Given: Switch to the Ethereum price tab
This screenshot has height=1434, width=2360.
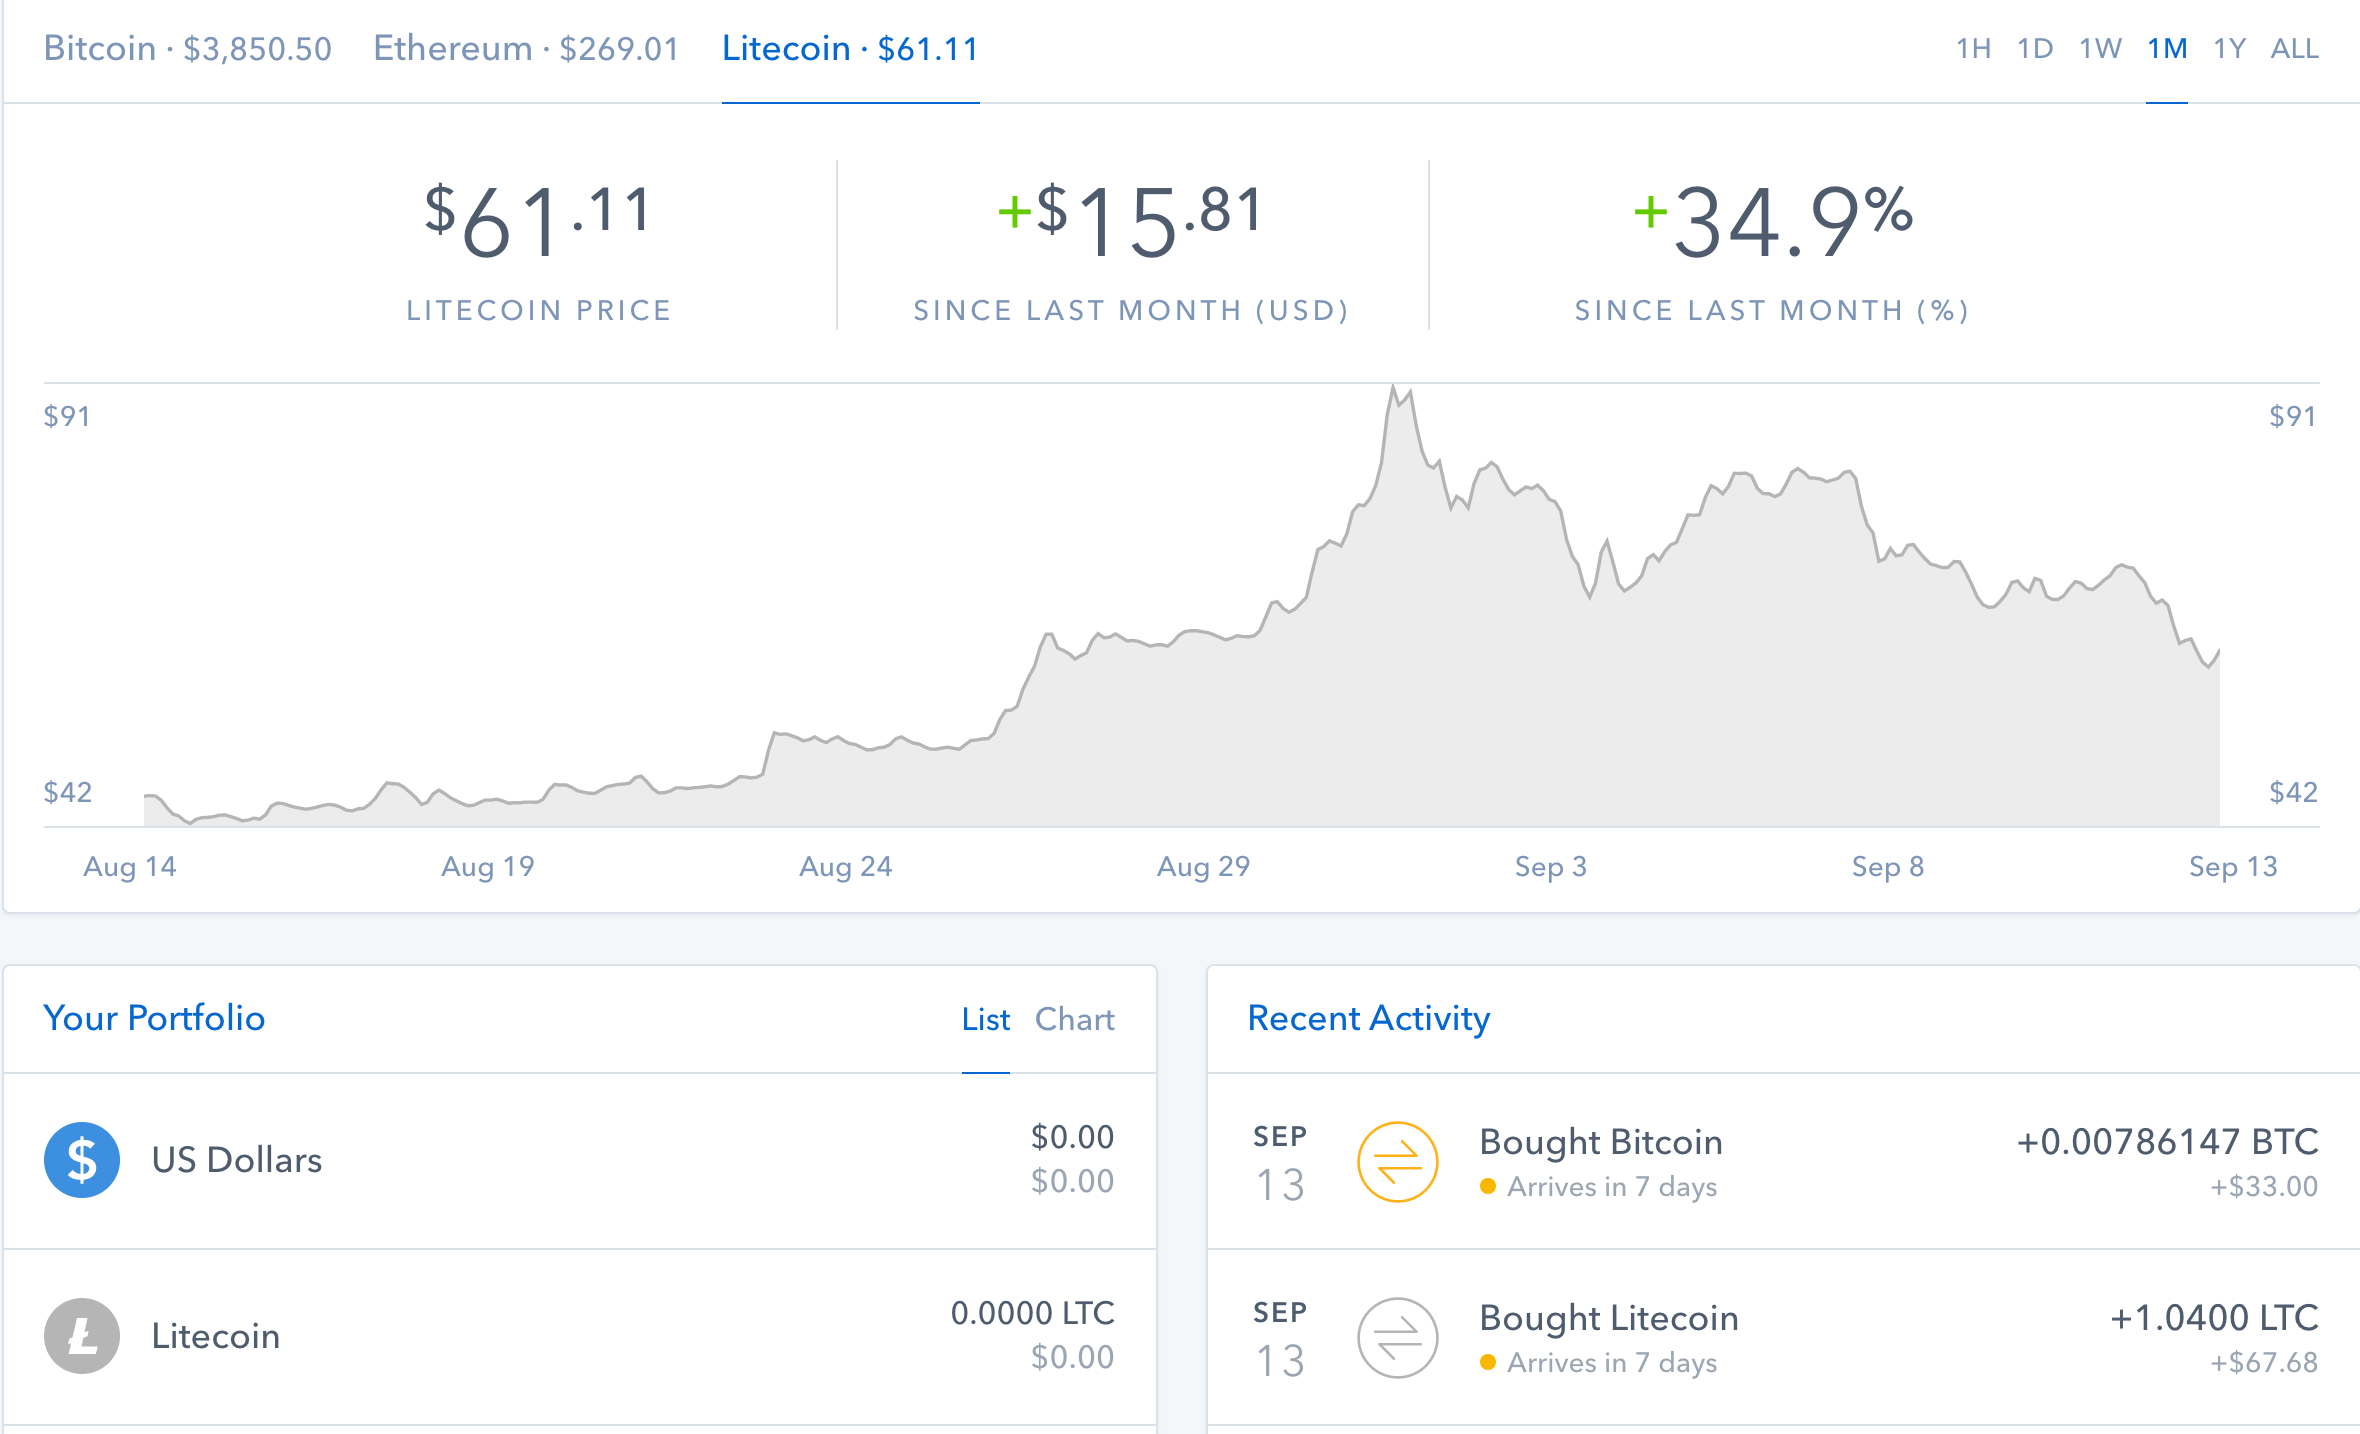Looking at the screenshot, I should click(526, 48).
